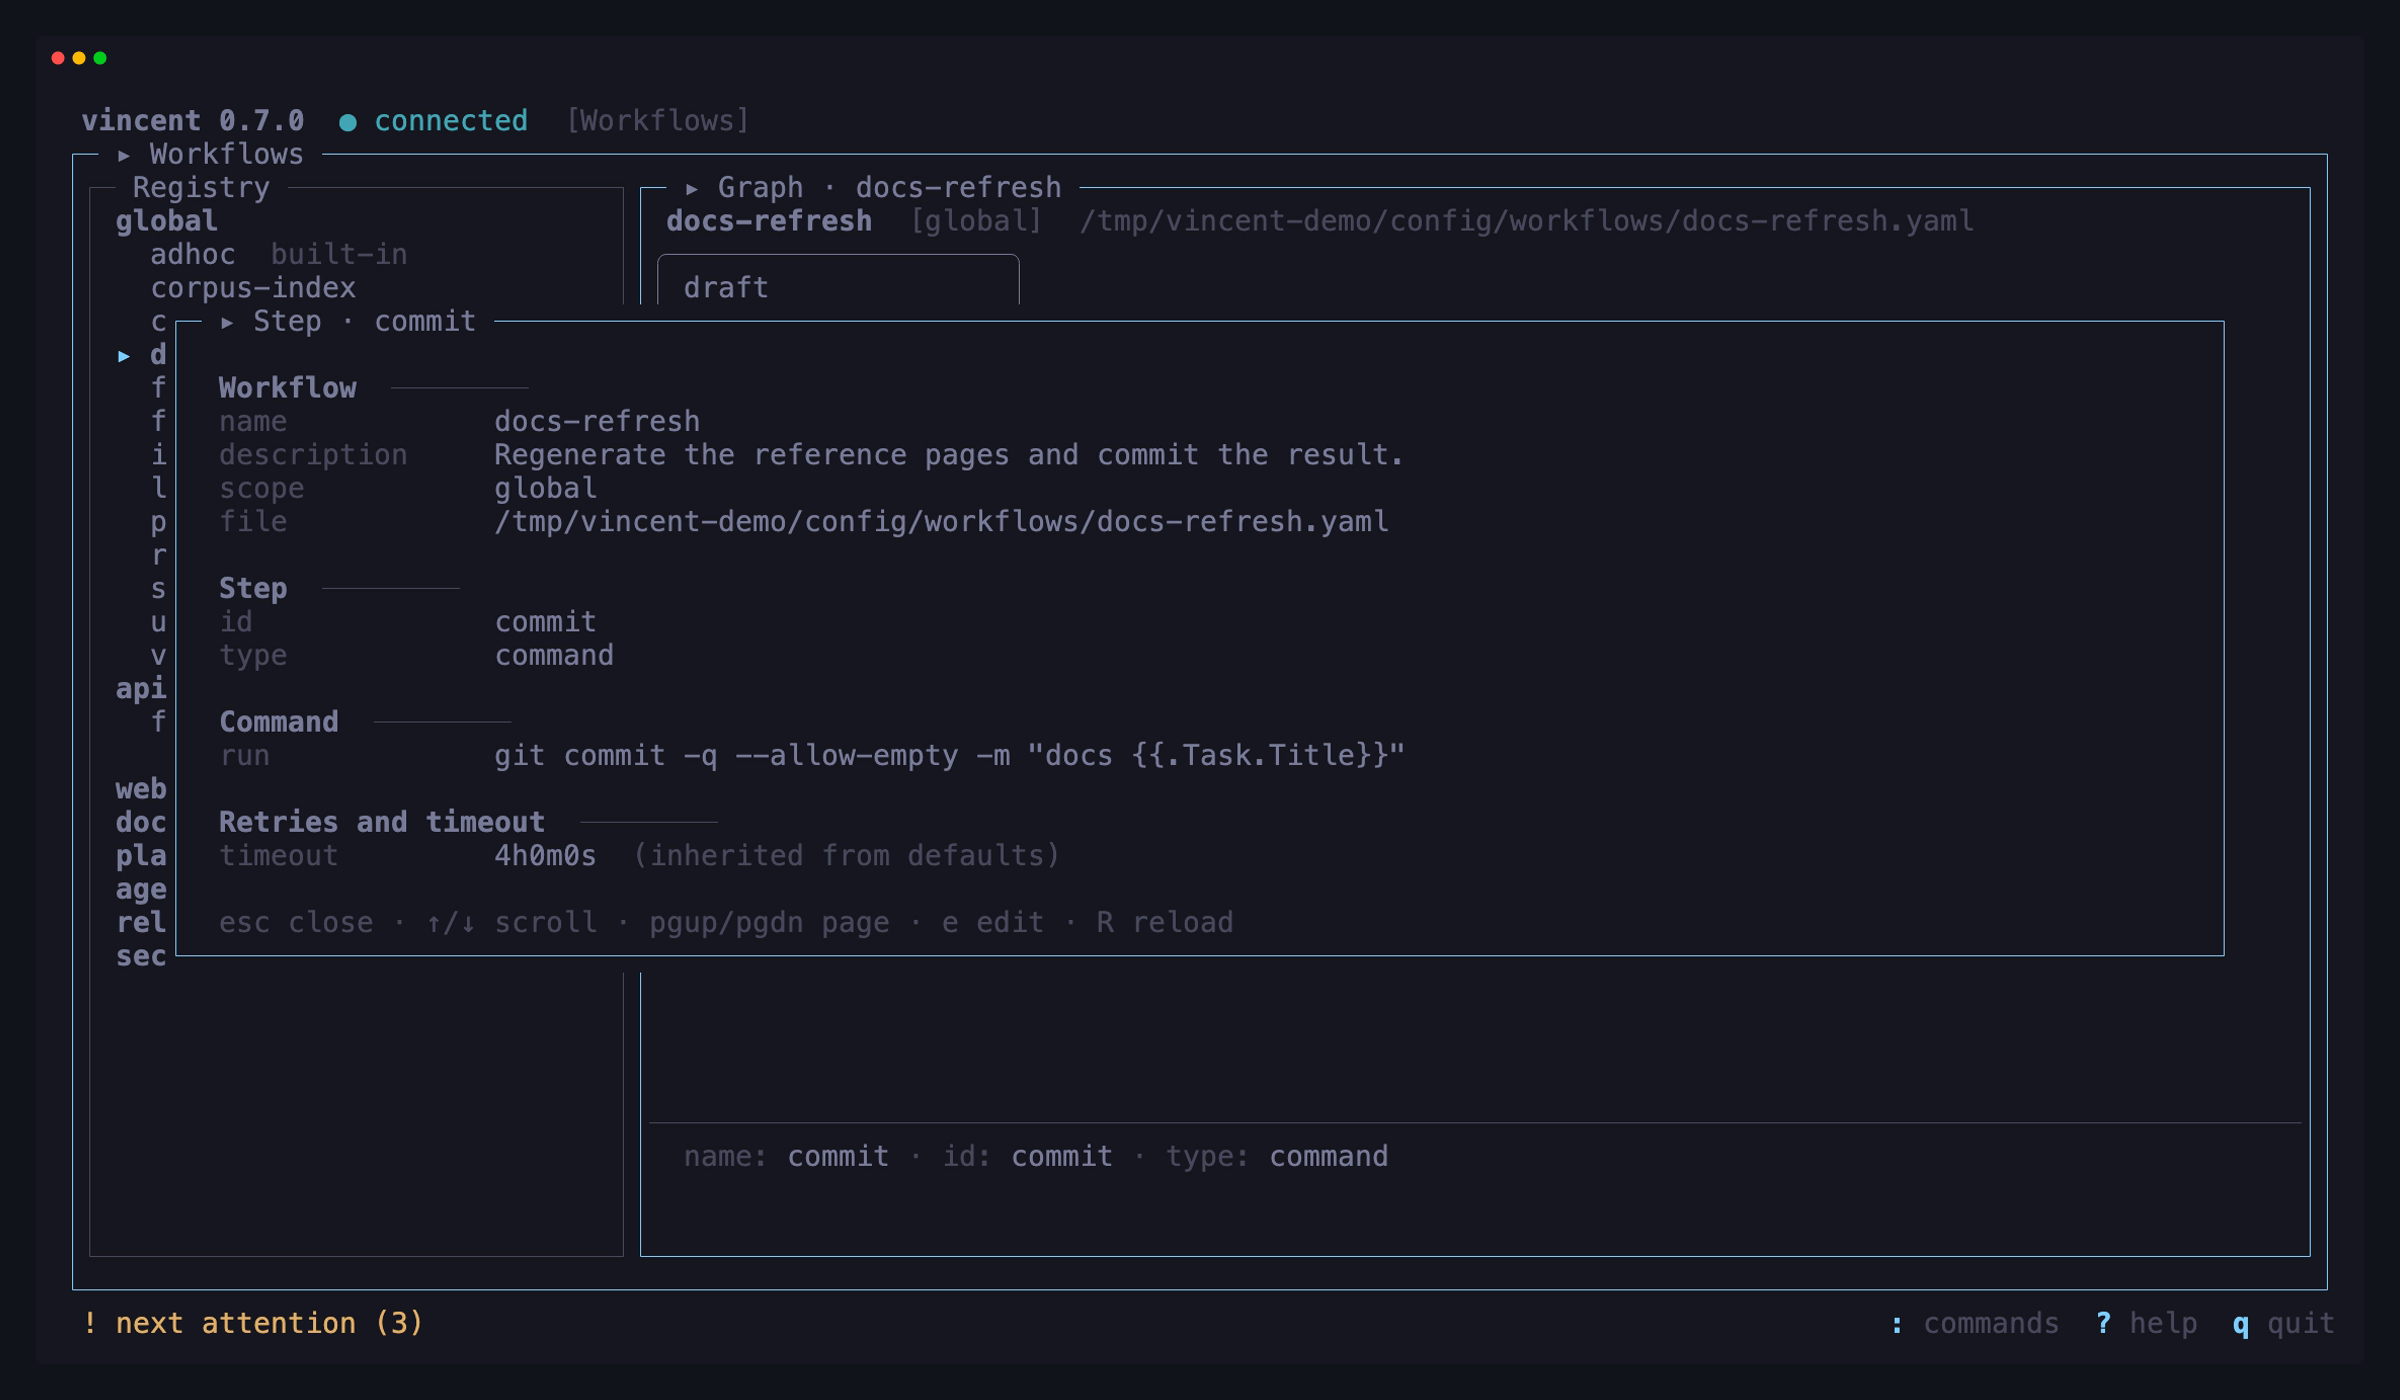This screenshot has width=2400, height=1400.
Task: Click the q quit shortcut
Action: (2284, 1324)
